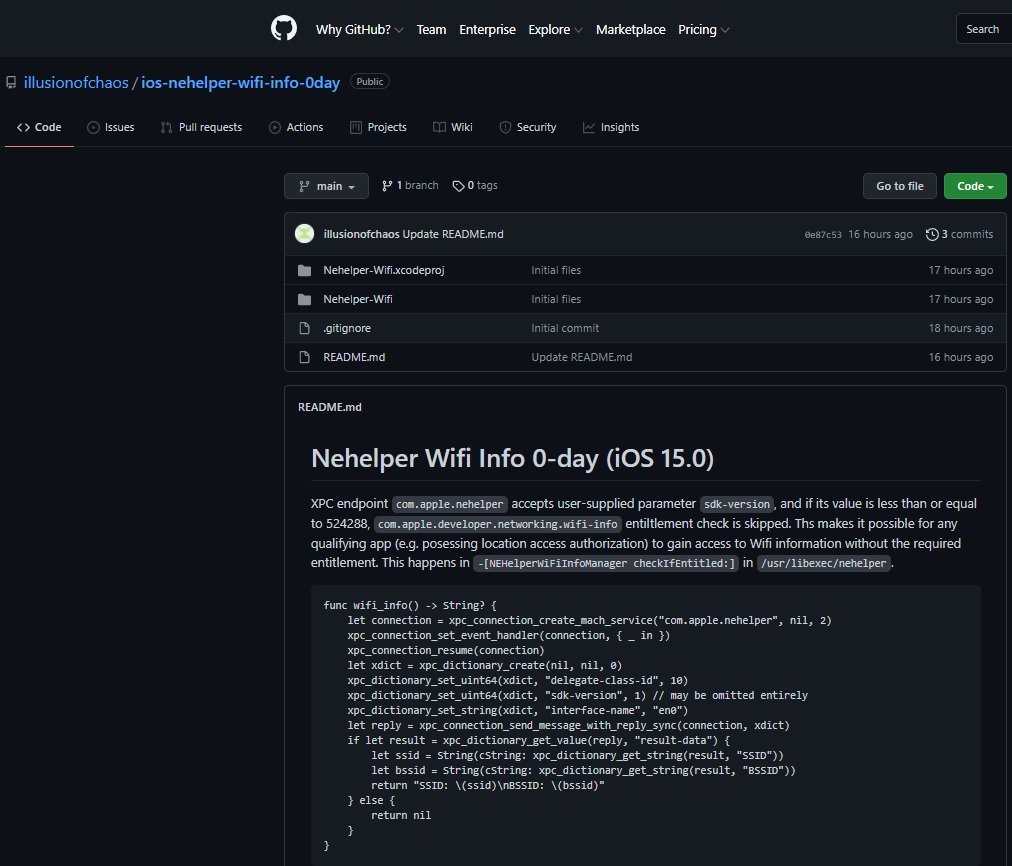Click the Nehelper-Wifi folder icon

[x=305, y=299]
